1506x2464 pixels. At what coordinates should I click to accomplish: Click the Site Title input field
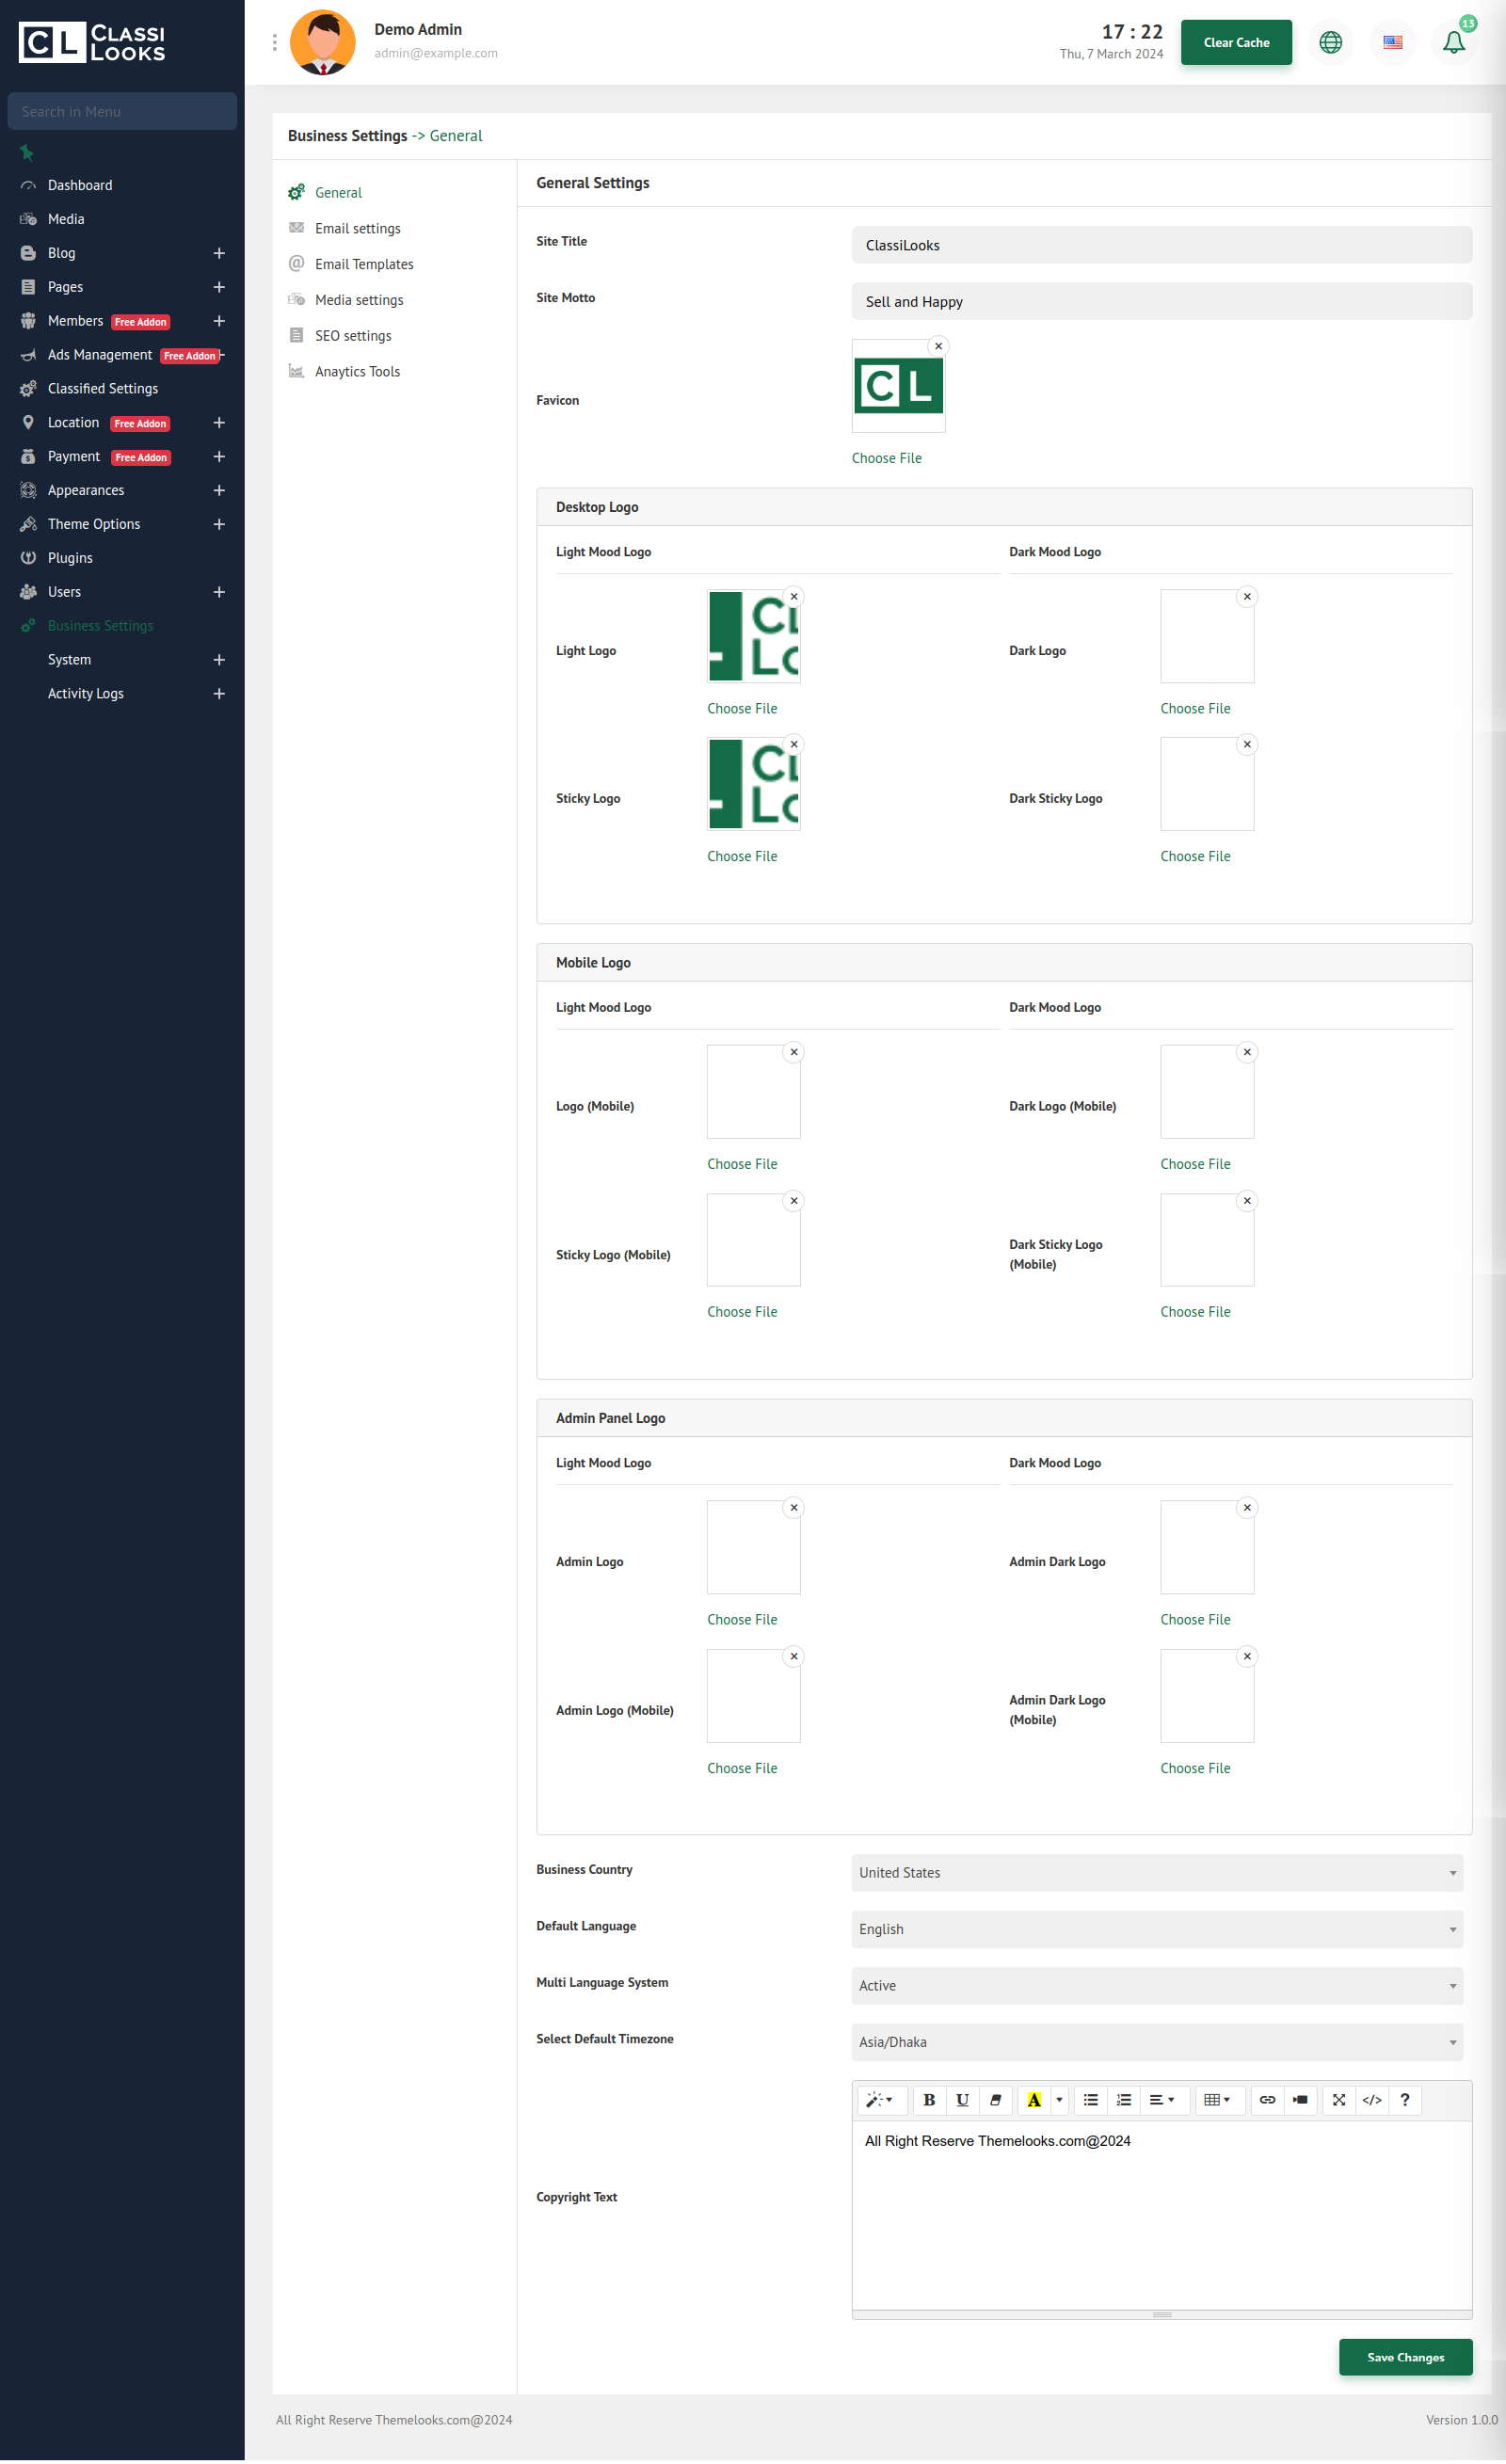pos(1161,245)
